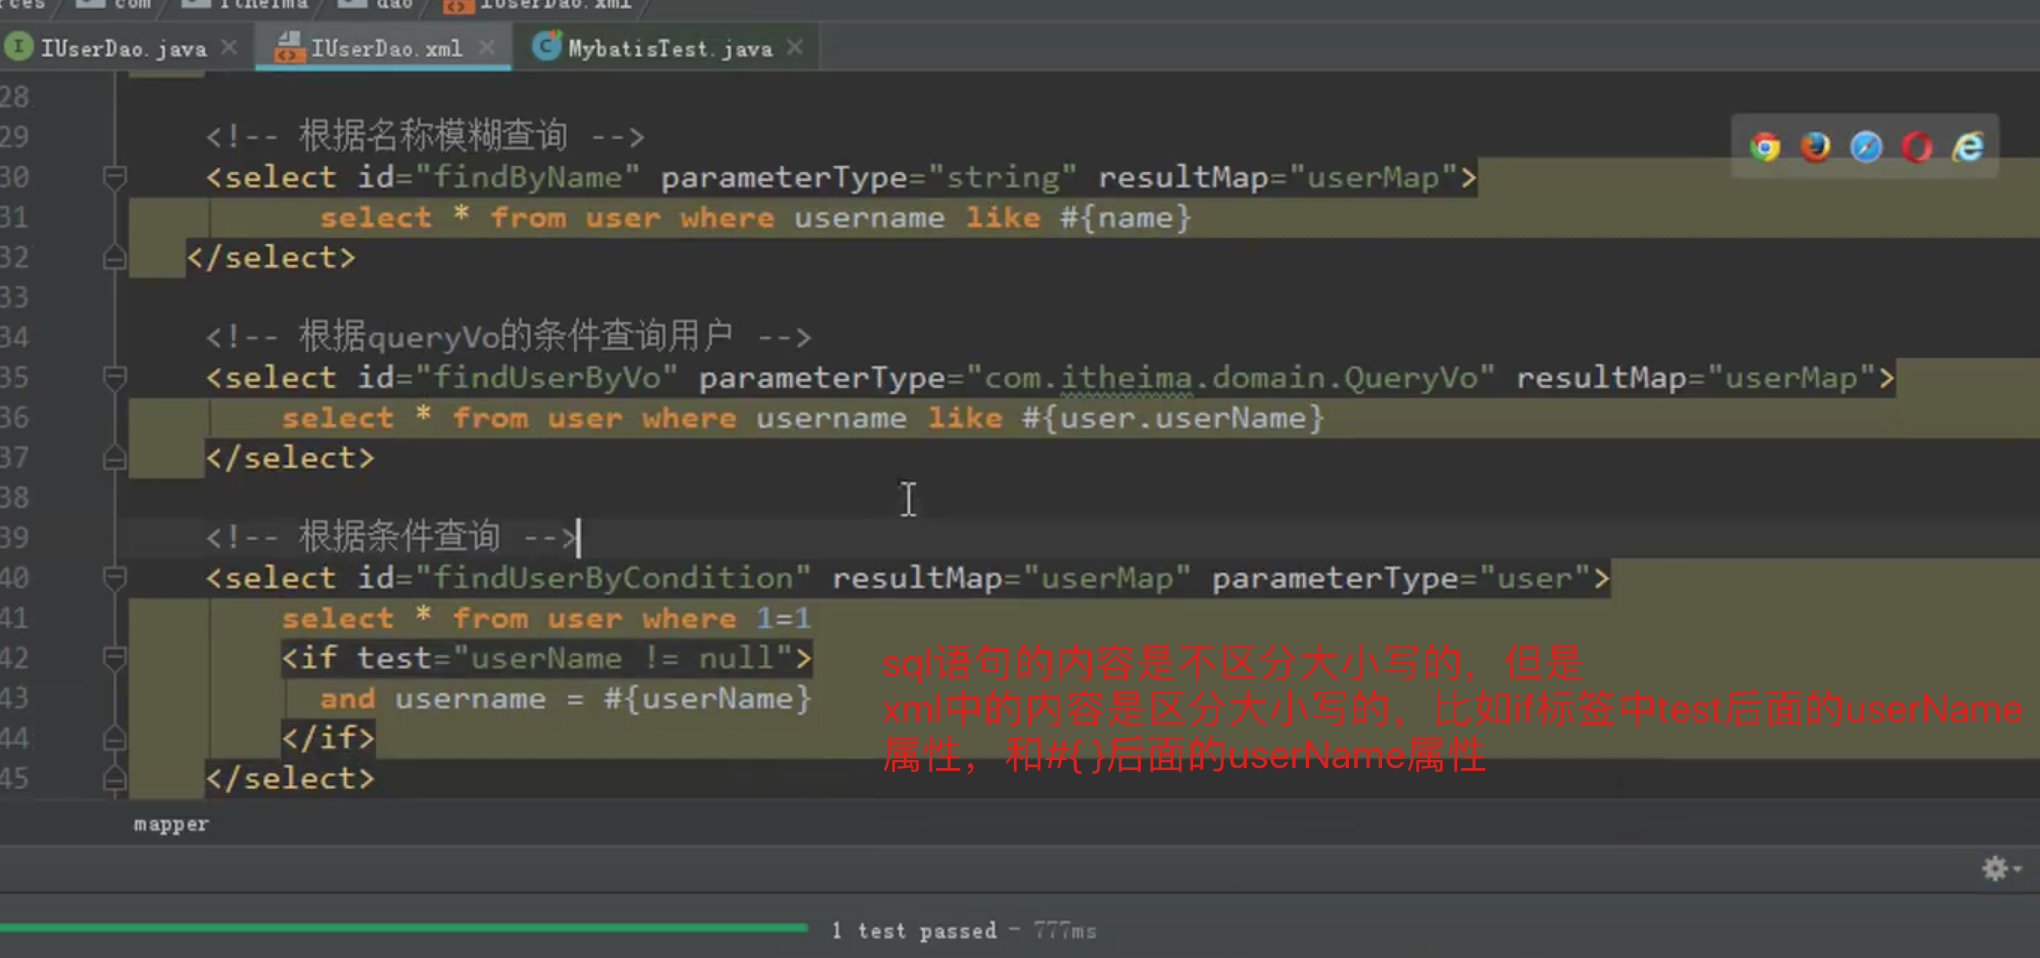This screenshot has height=958, width=2040.
Task: Click fold end marker at line 32
Action: (115, 258)
